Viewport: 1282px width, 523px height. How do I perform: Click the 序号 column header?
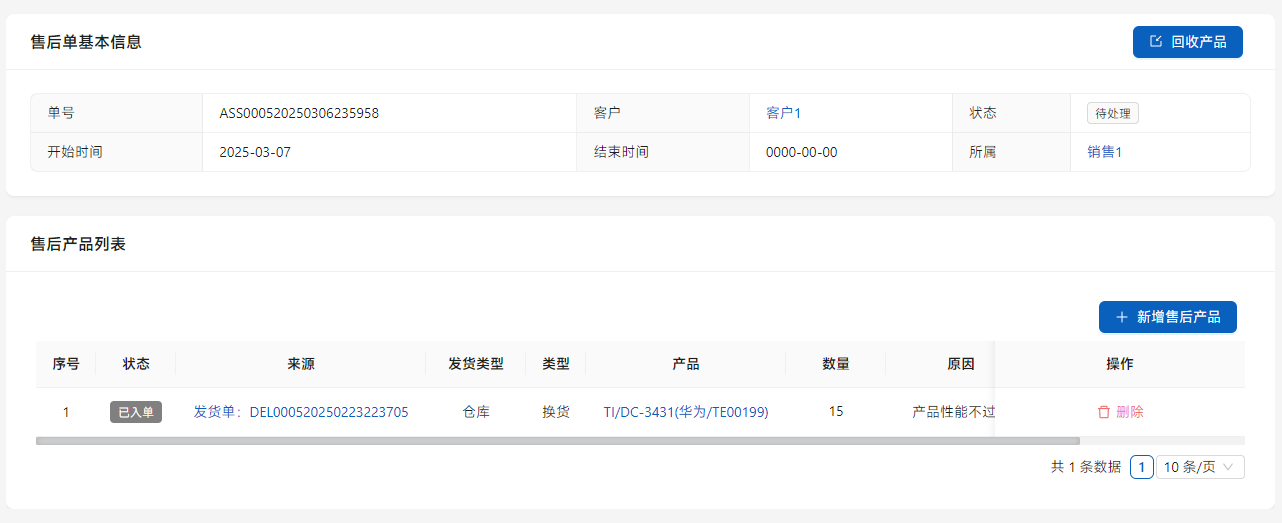click(66, 364)
